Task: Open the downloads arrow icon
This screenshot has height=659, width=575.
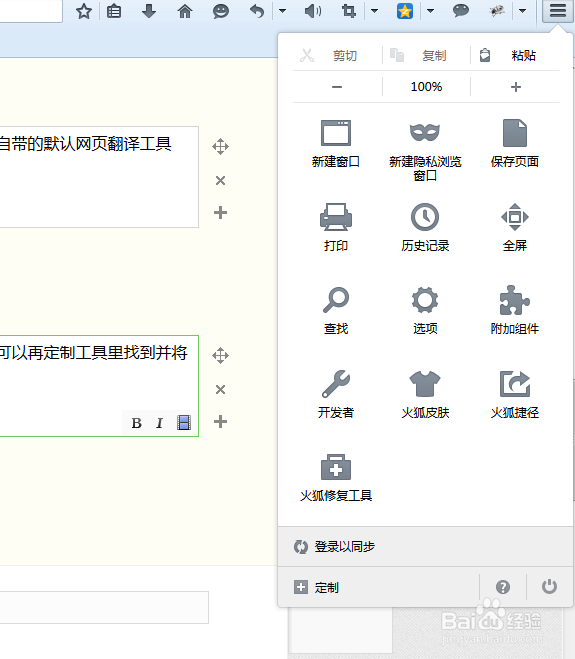Action: (x=149, y=11)
